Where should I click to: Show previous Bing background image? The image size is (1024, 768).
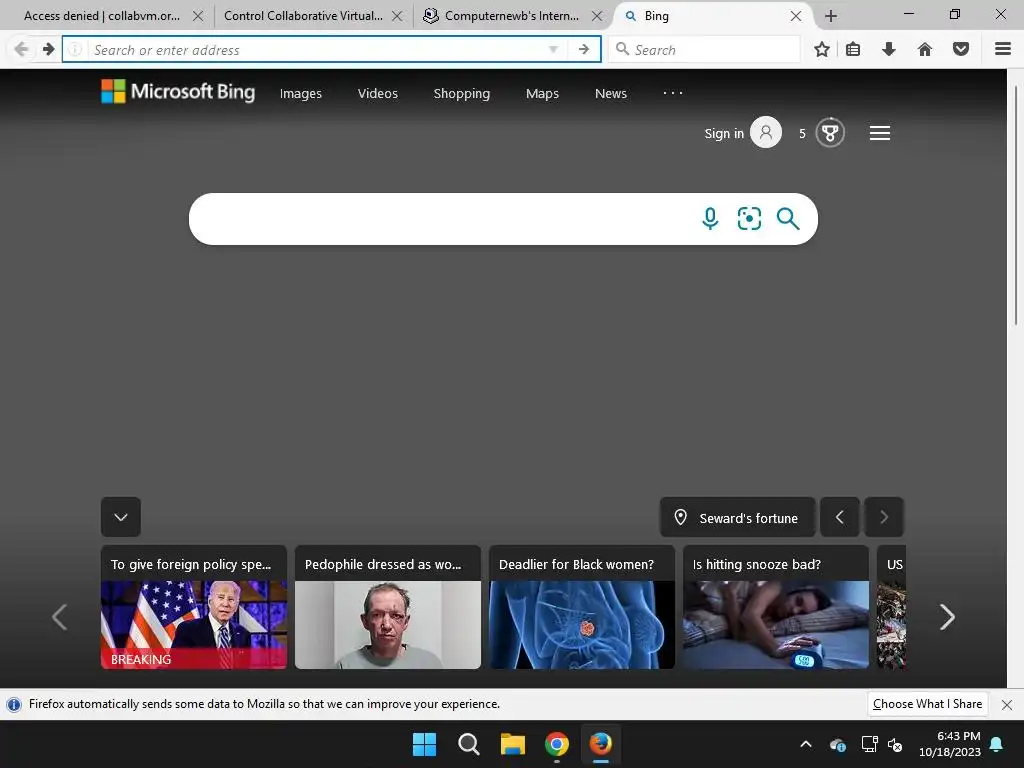(x=840, y=517)
